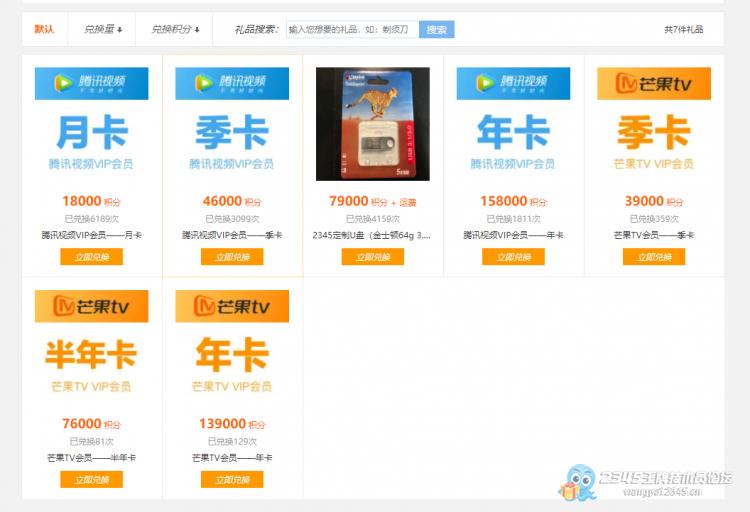Click the 76000 积分 price text

click(x=91, y=424)
